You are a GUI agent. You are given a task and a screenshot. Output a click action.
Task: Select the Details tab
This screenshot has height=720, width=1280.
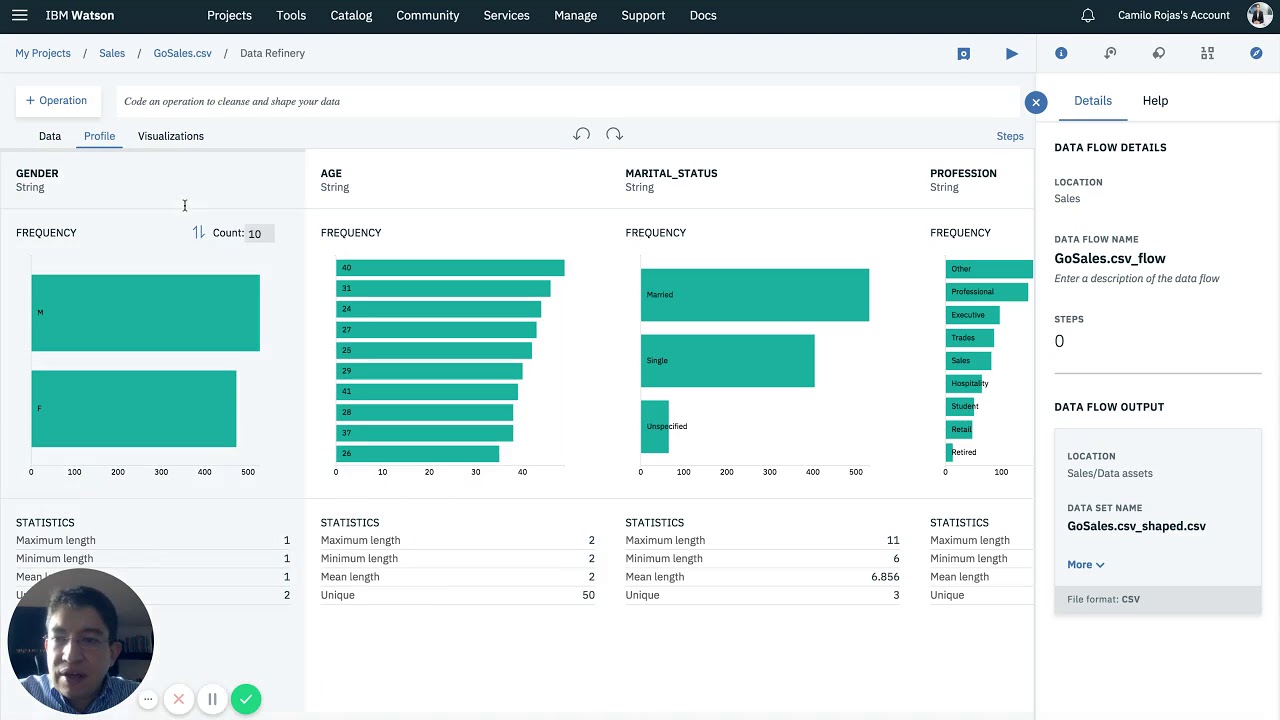(1093, 100)
